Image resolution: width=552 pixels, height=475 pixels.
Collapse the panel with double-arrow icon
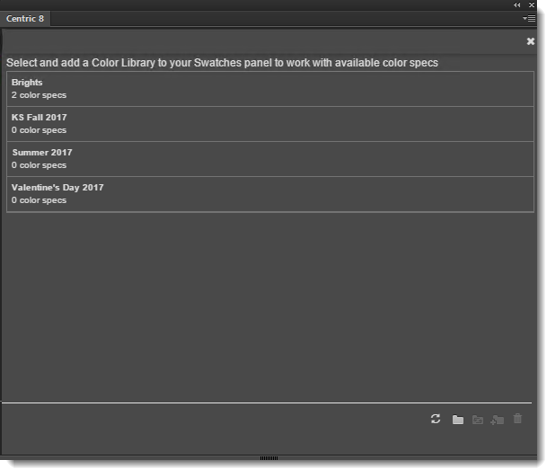(517, 5)
